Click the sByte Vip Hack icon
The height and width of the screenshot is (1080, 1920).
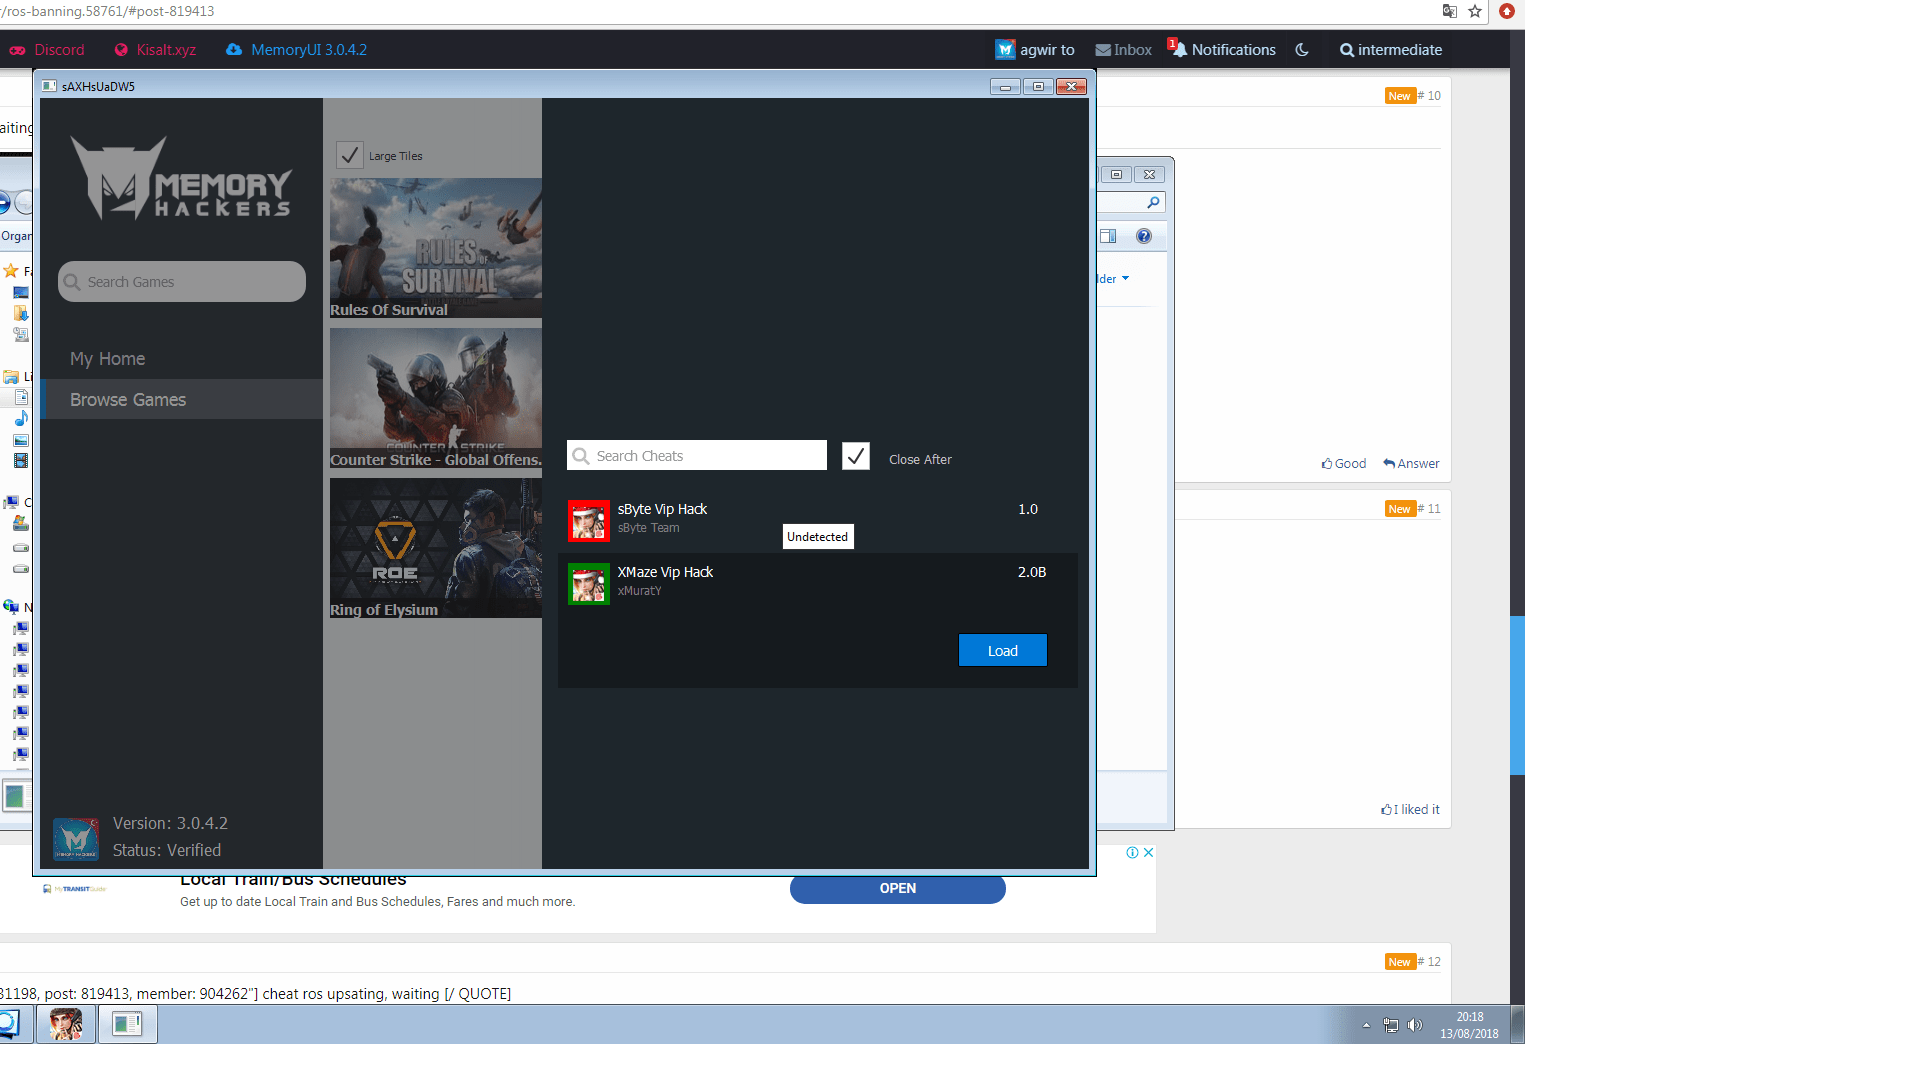[589, 521]
